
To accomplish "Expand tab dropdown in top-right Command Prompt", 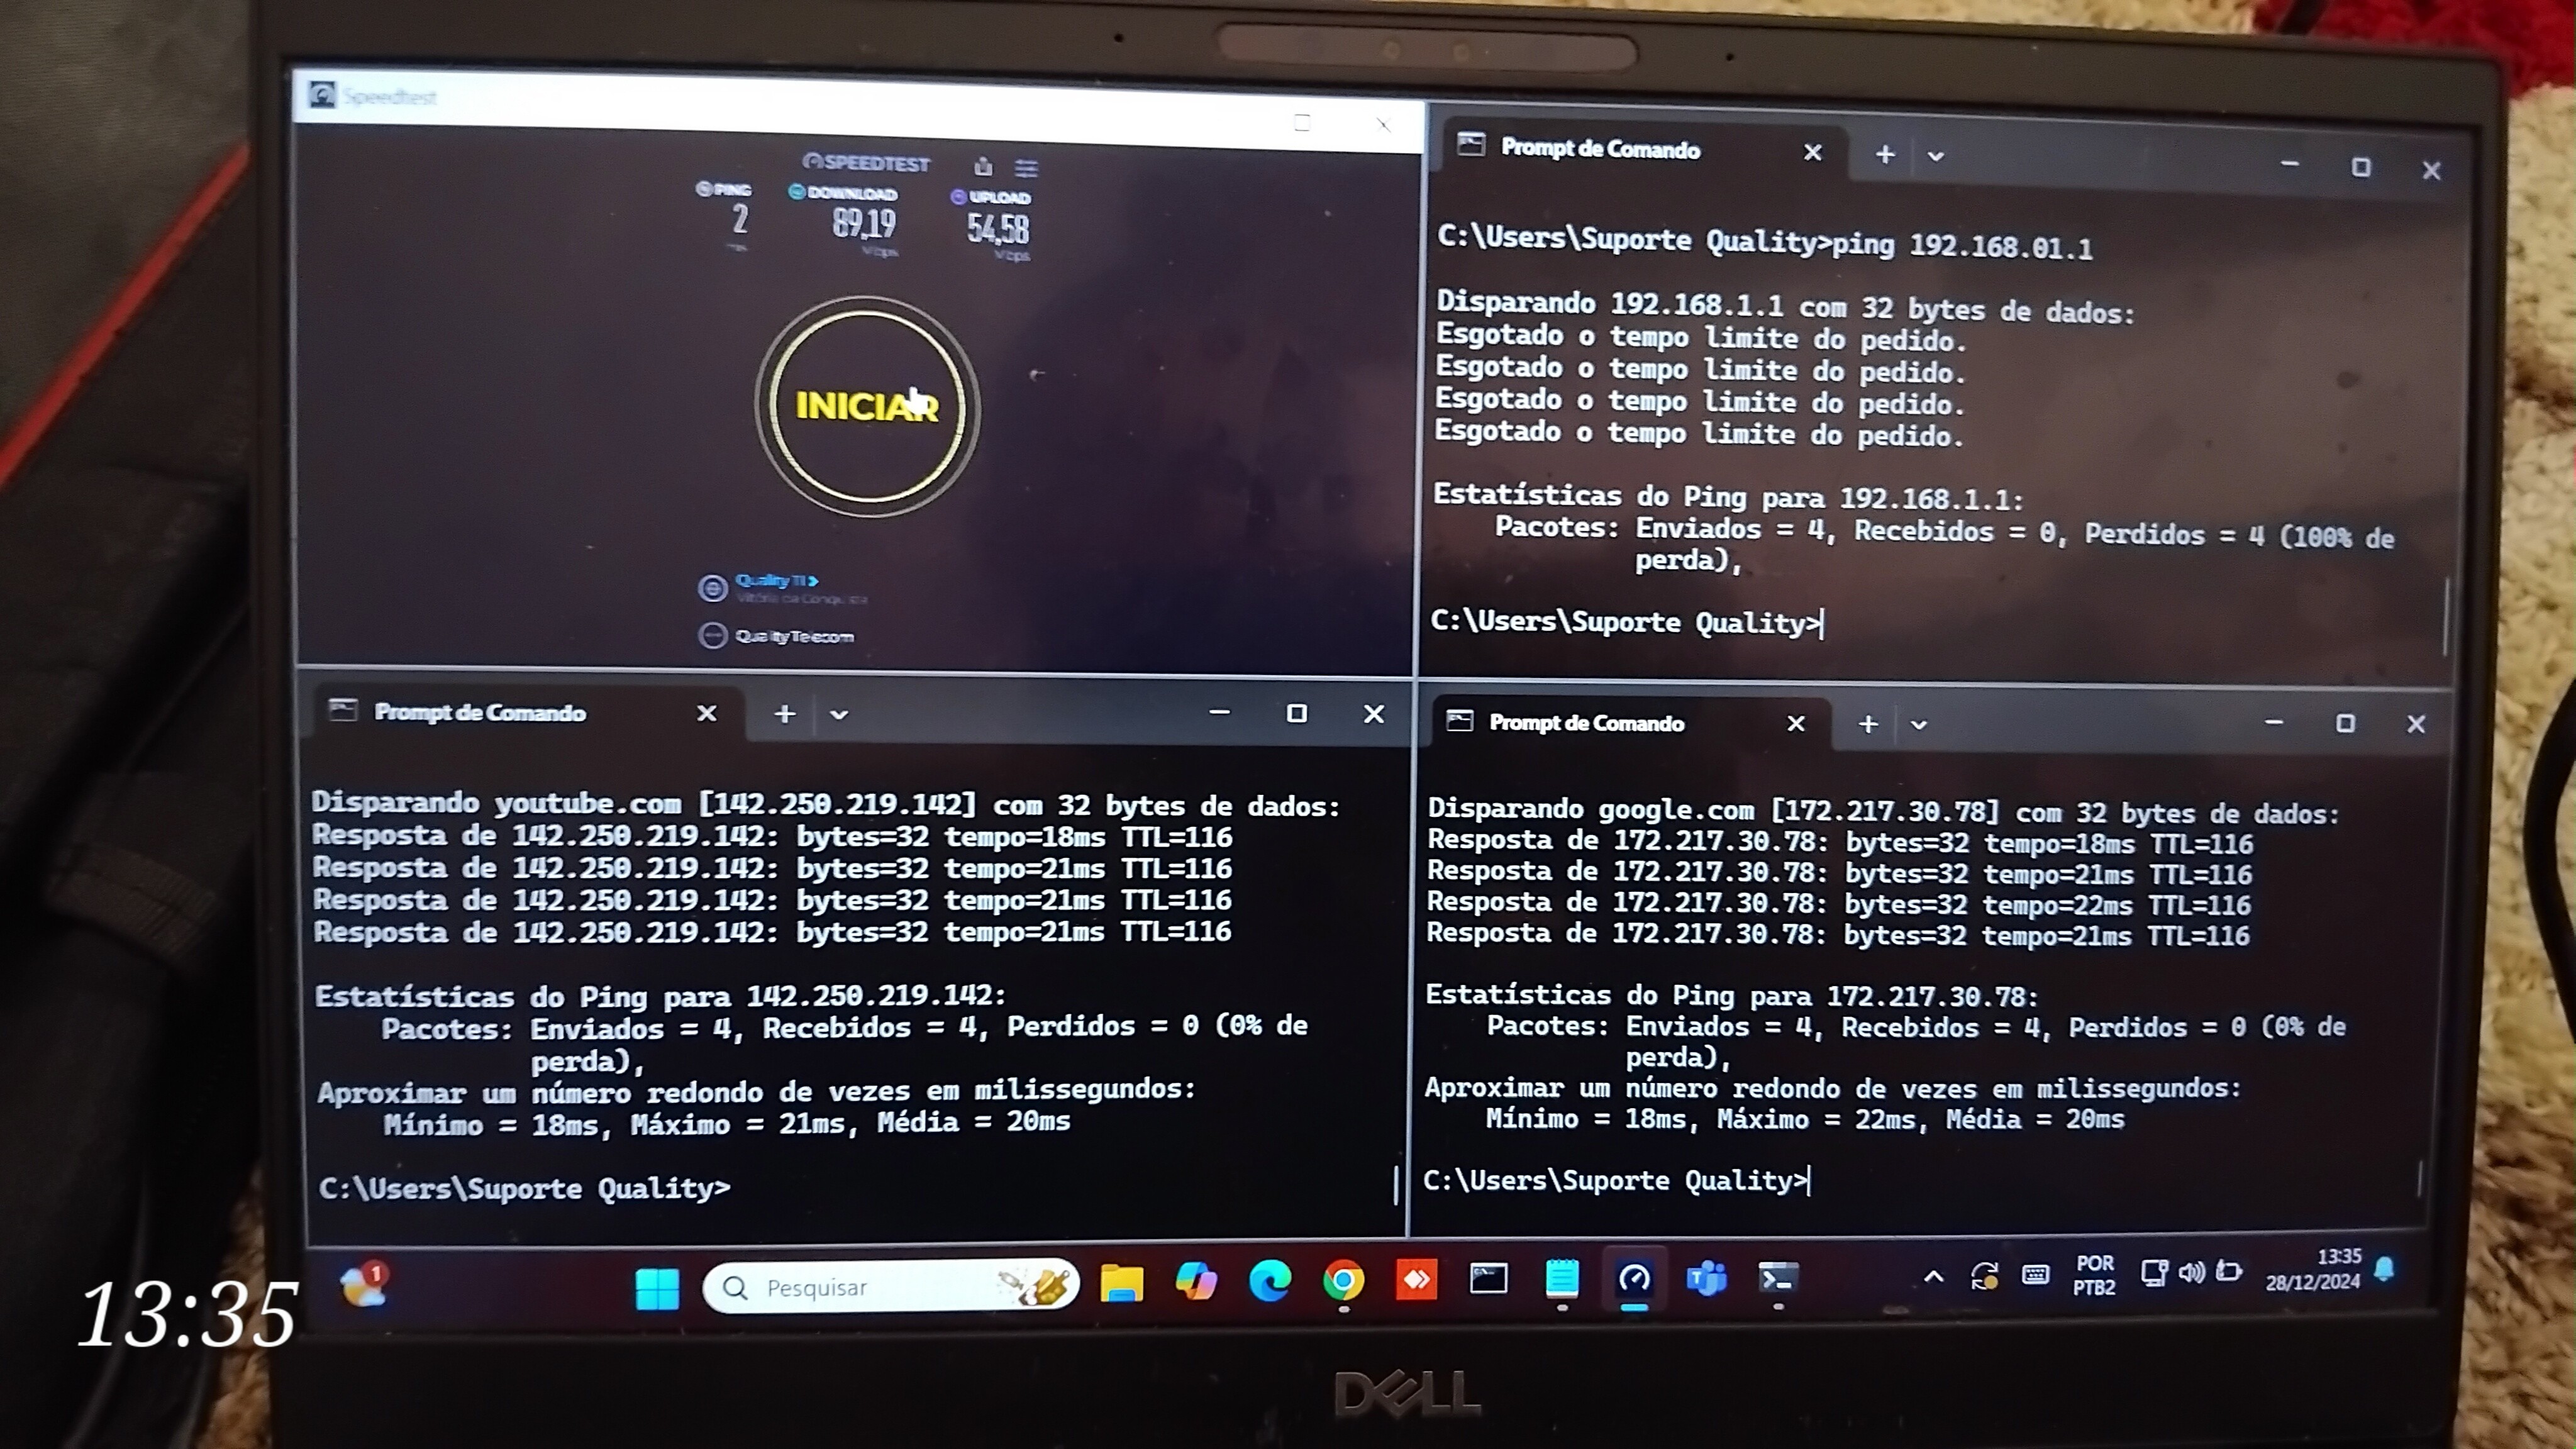I will click(x=1935, y=156).
